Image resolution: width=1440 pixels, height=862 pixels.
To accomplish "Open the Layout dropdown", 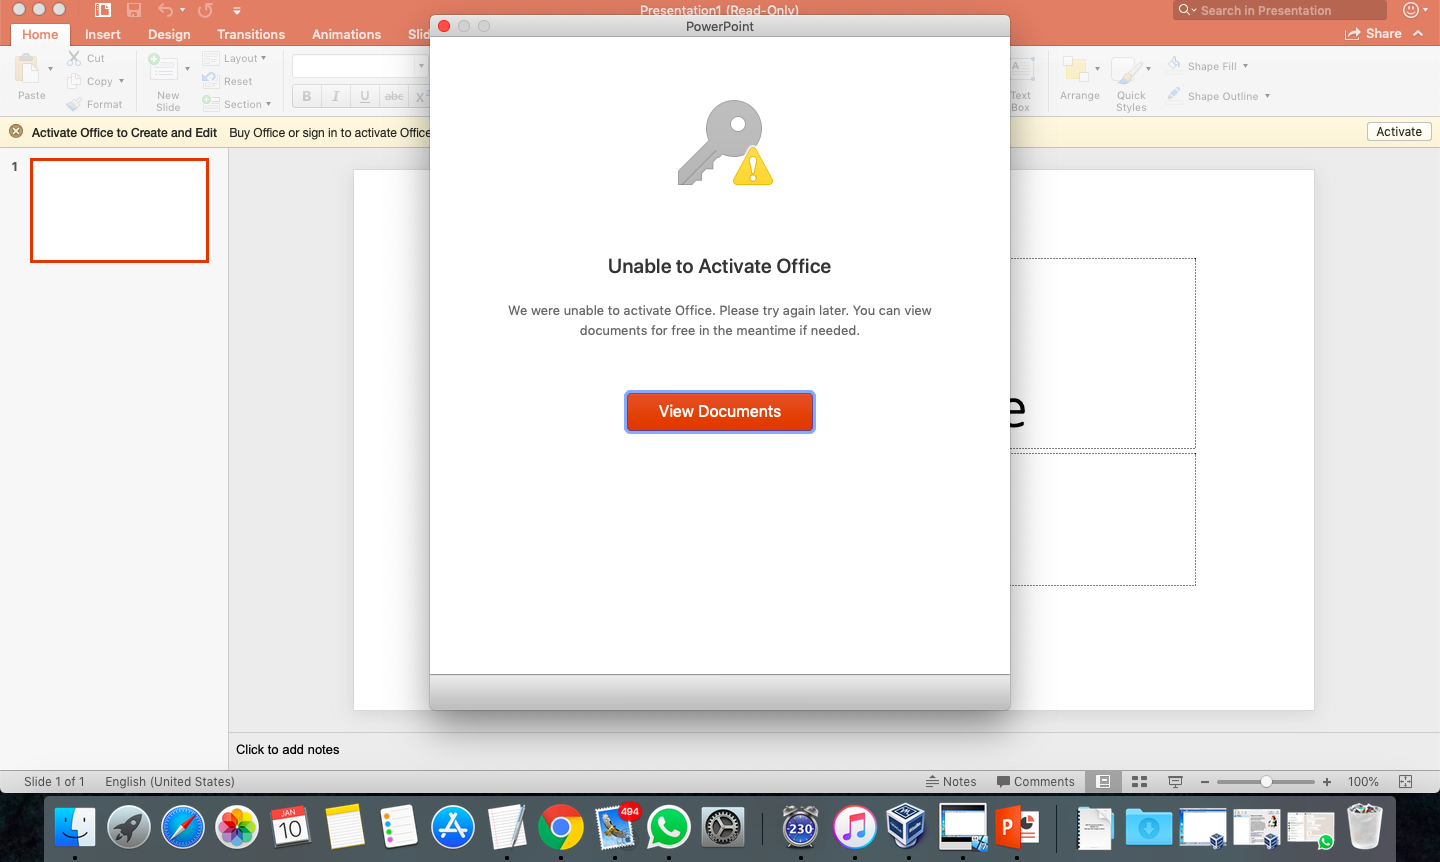I will 235,58.
